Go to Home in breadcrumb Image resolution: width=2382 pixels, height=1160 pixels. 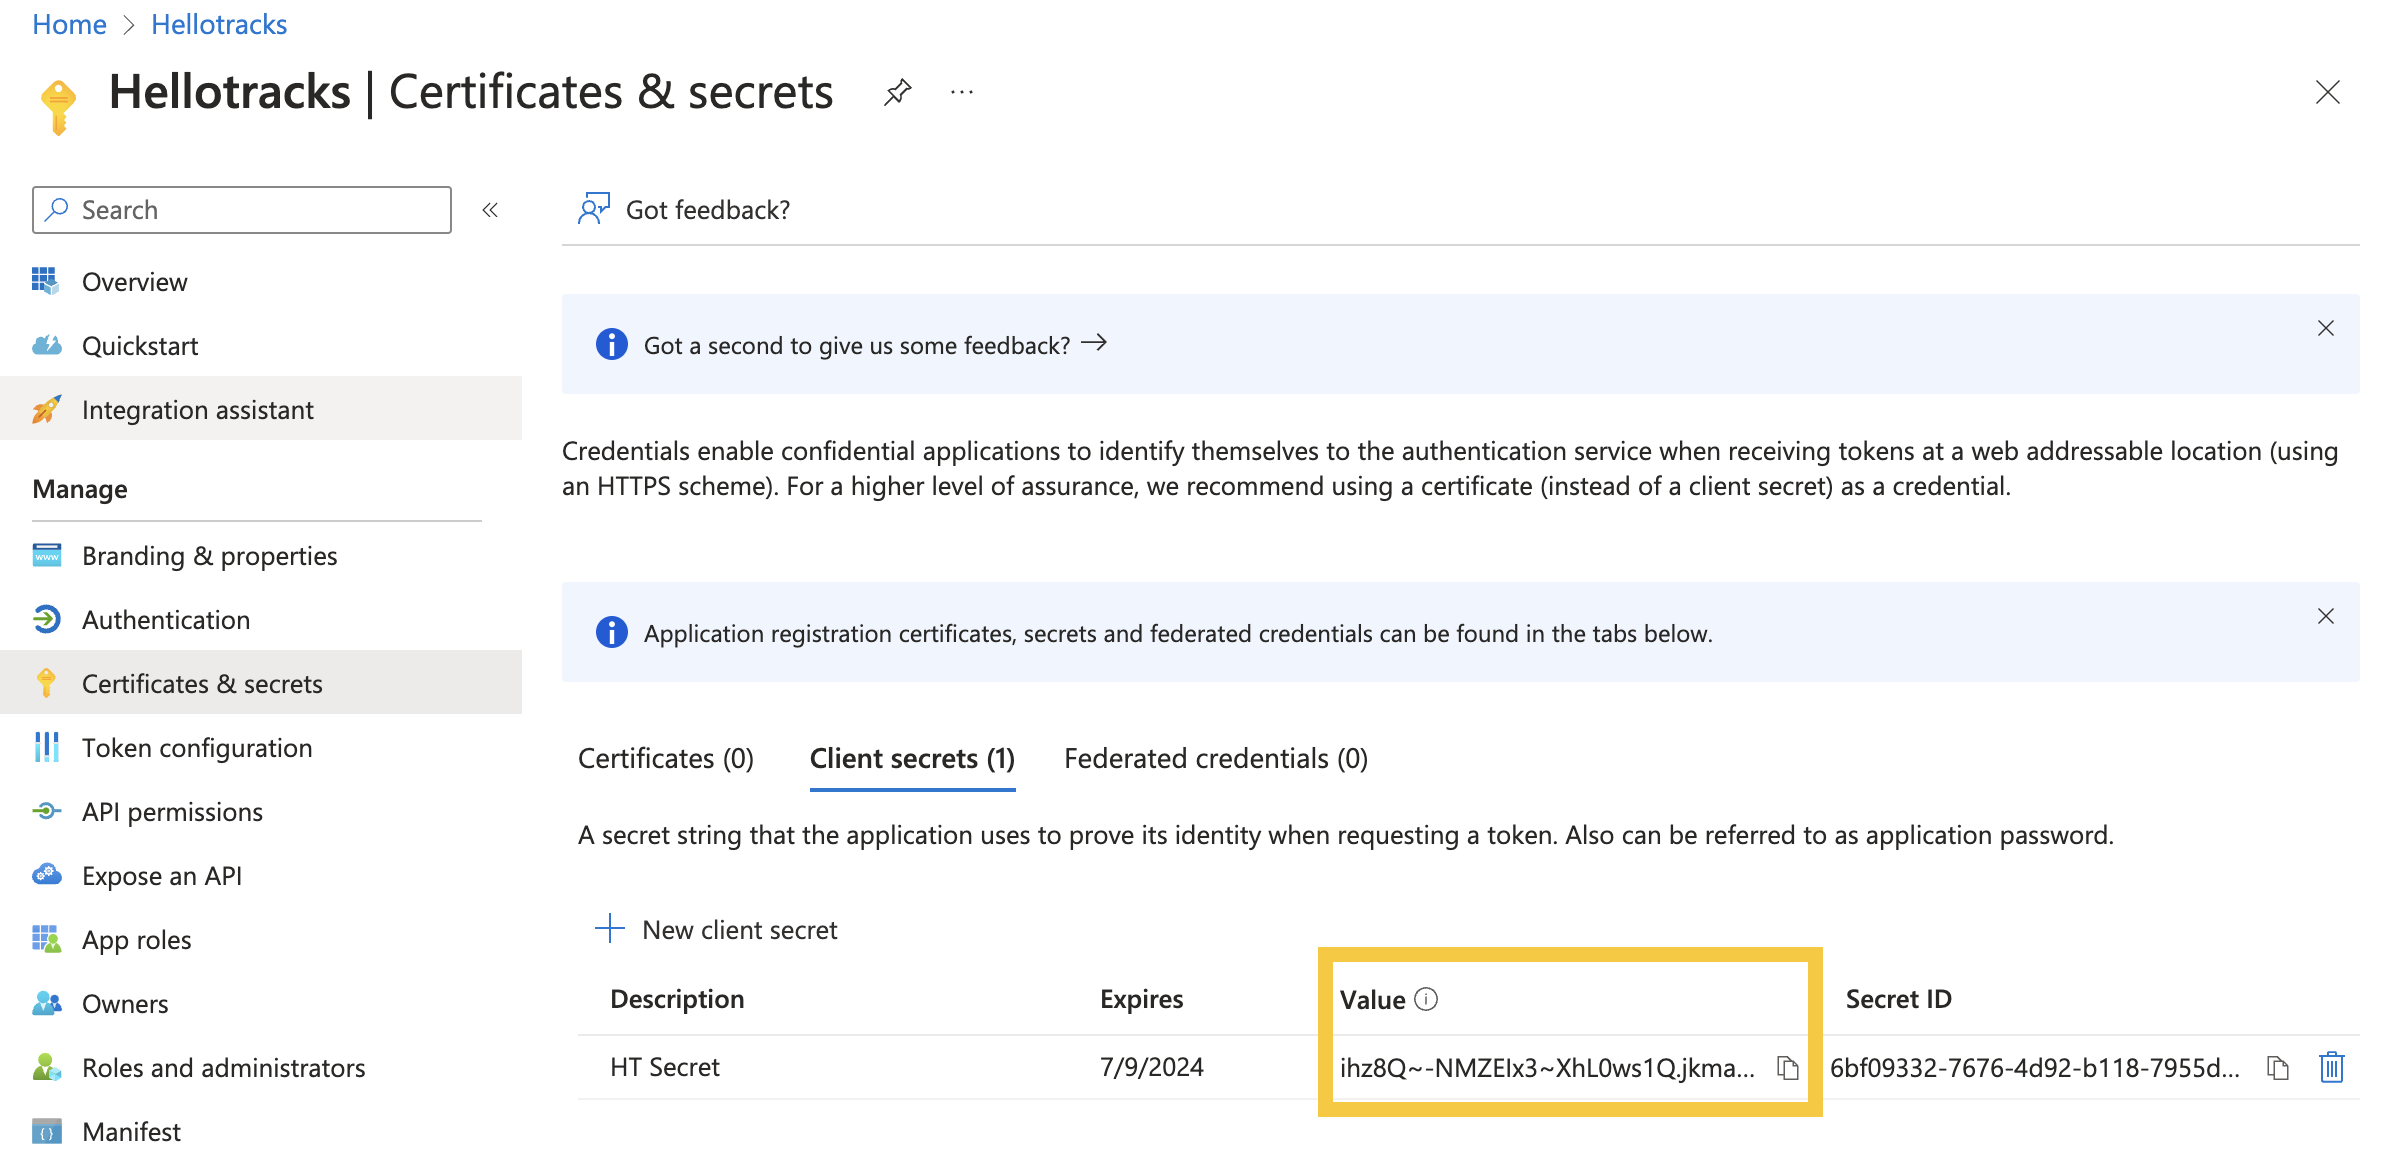coord(69,24)
